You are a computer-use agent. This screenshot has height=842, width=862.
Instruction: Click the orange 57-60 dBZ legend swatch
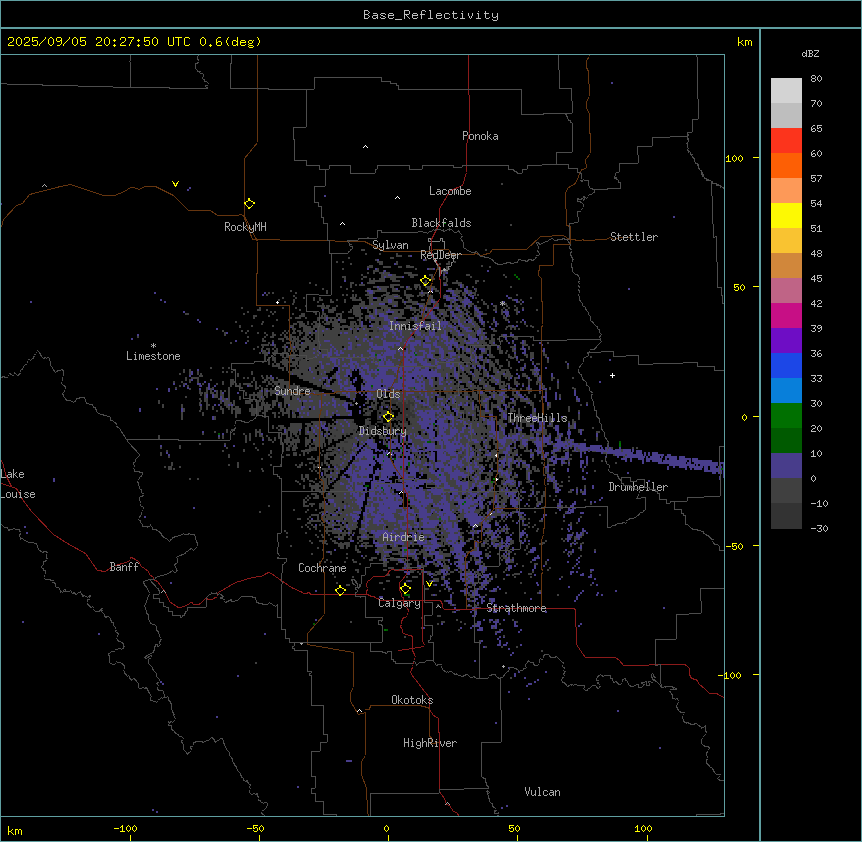pyautogui.click(x=786, y=166)
